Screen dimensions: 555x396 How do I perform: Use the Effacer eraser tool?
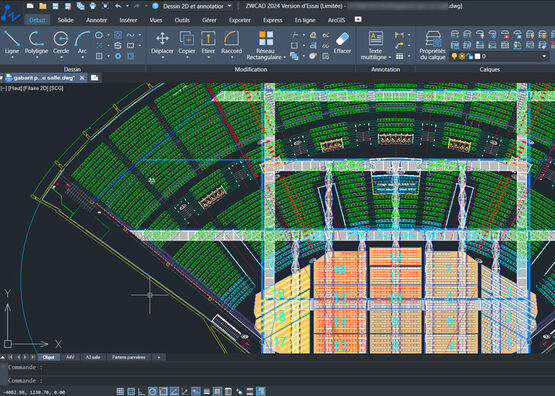coord(342,43)
